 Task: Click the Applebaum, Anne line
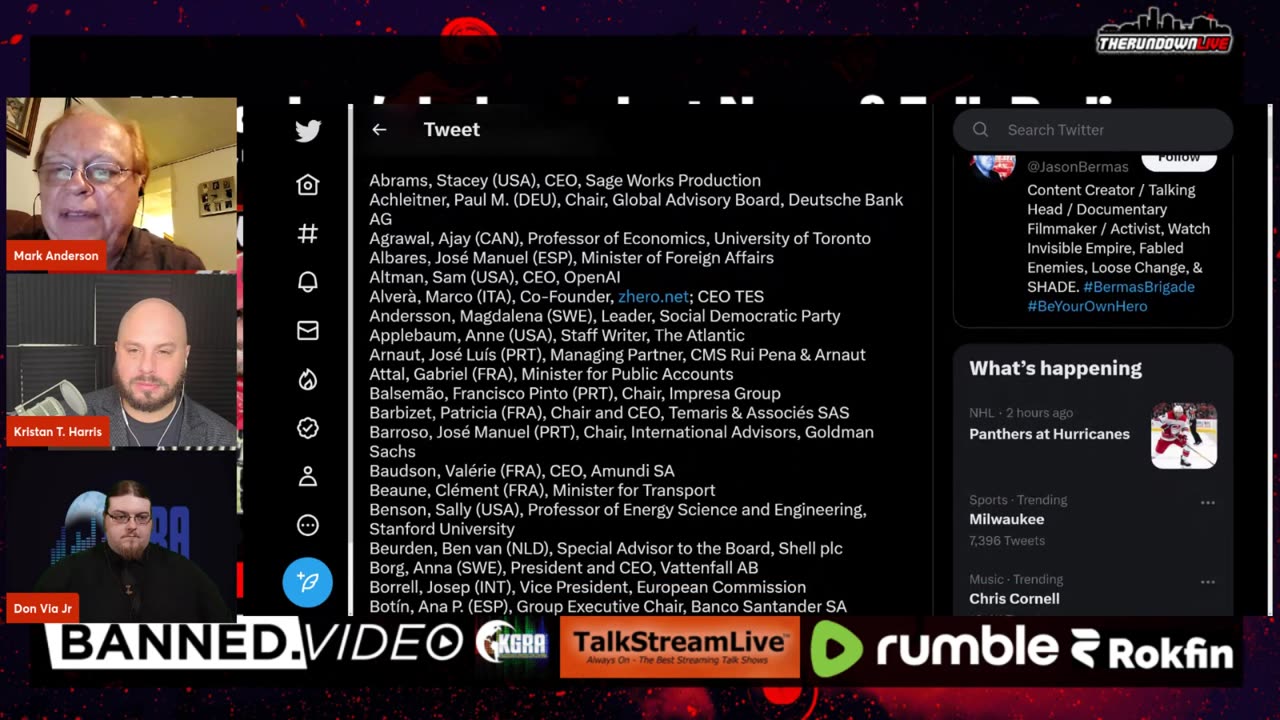(x=557, y=335)
